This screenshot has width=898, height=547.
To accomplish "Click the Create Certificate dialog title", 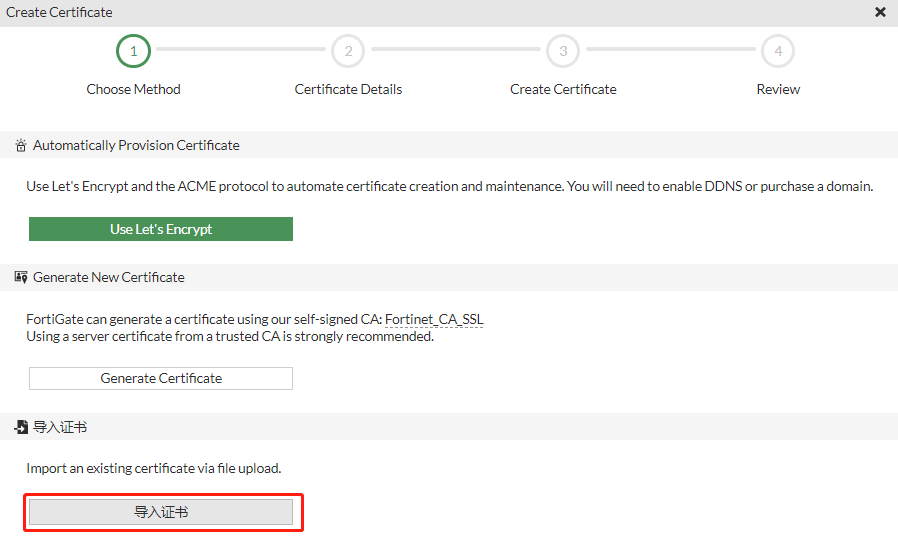I will point(59,12).
